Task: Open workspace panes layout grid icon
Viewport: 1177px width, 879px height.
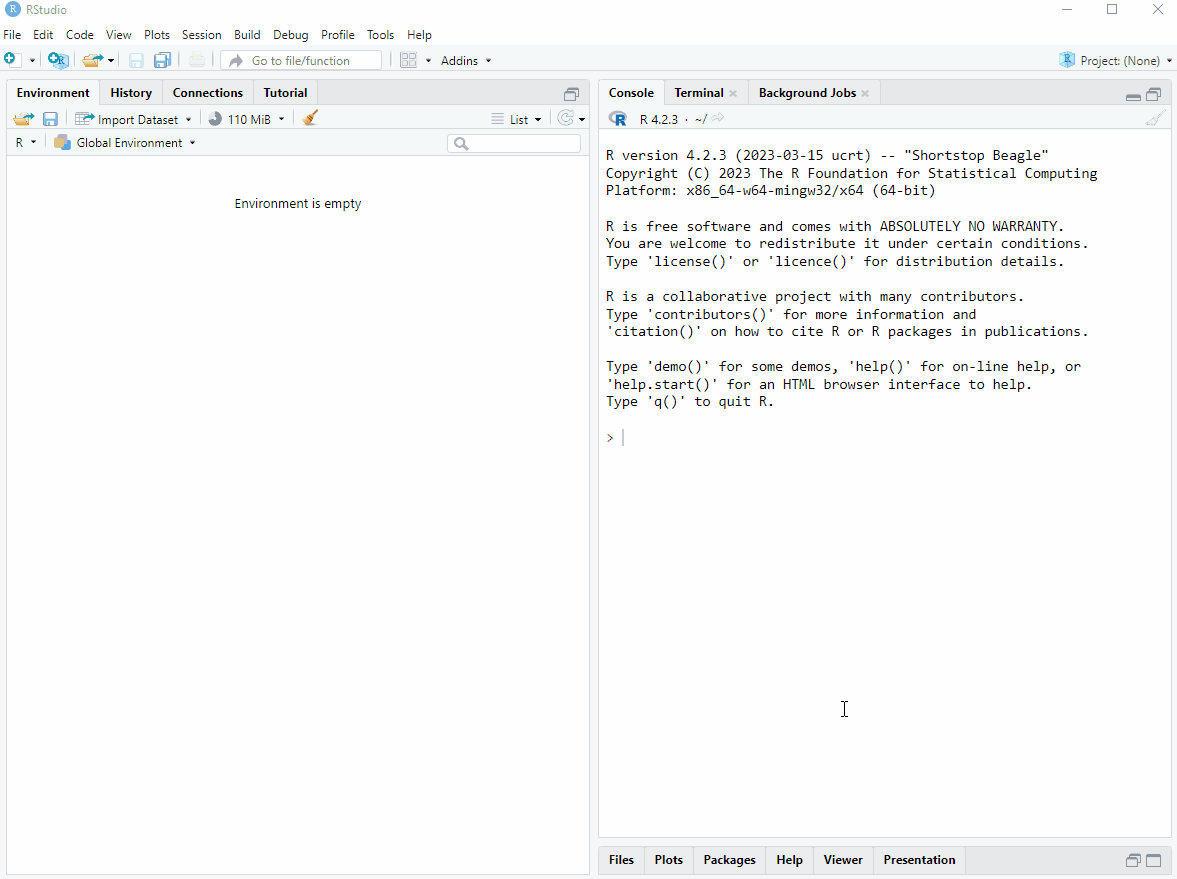Action: point(408,60)
